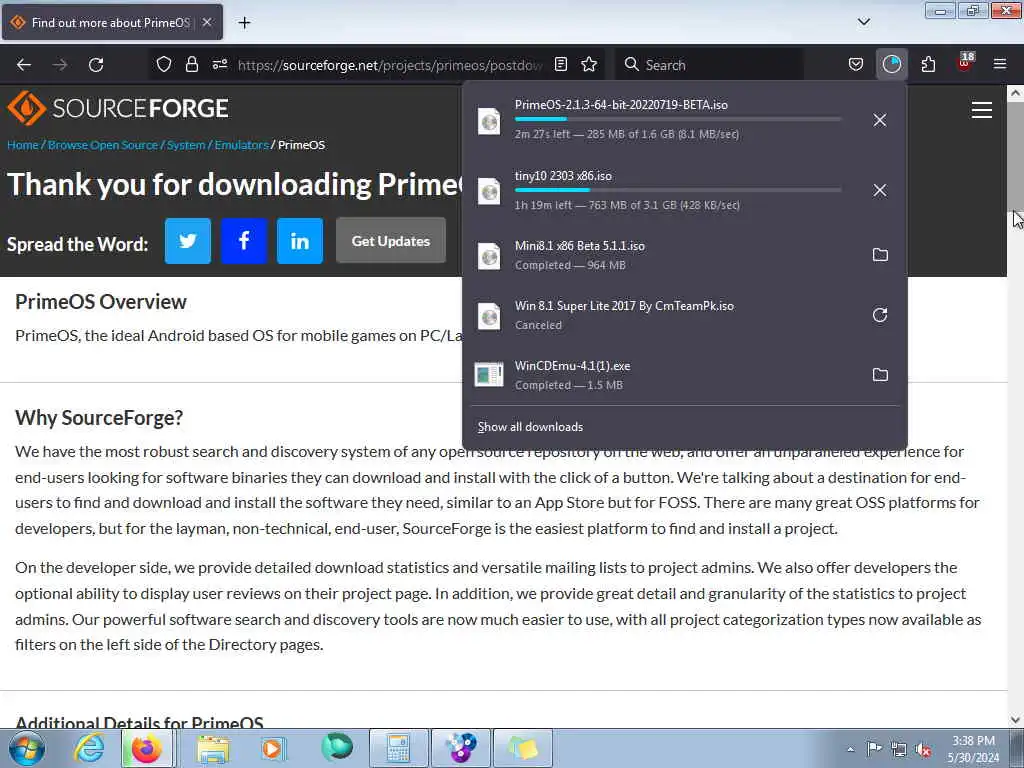Click the muted volume tray icon
The image size is (1024, 768).
pyautogui.click(x=923, y=750)
